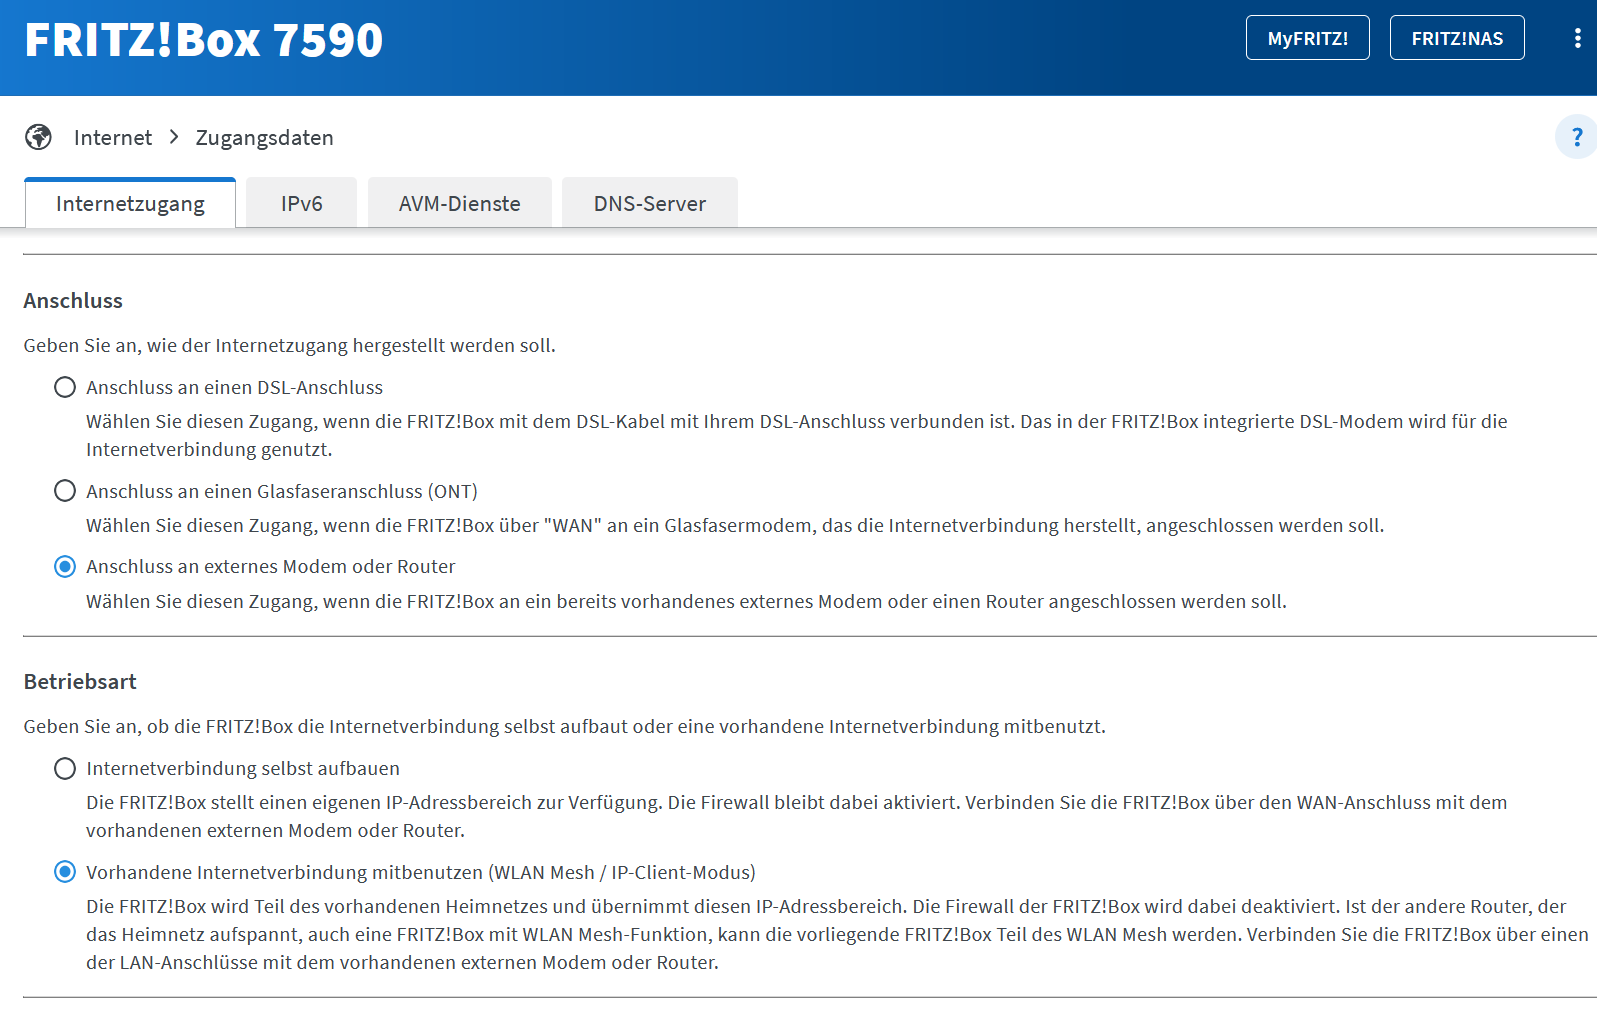Select the Internetzugang tab
This screenshot has height=1028, width=1597.
coord(130,203)
